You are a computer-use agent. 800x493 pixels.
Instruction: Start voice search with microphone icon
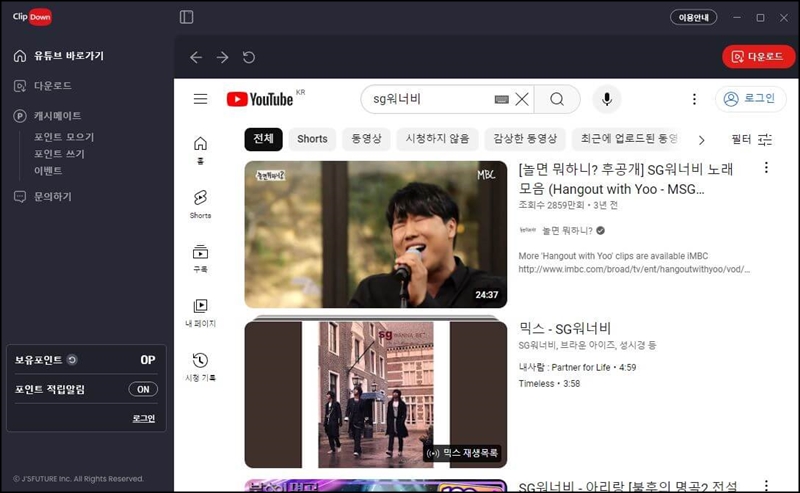click(x=607, y=99)
